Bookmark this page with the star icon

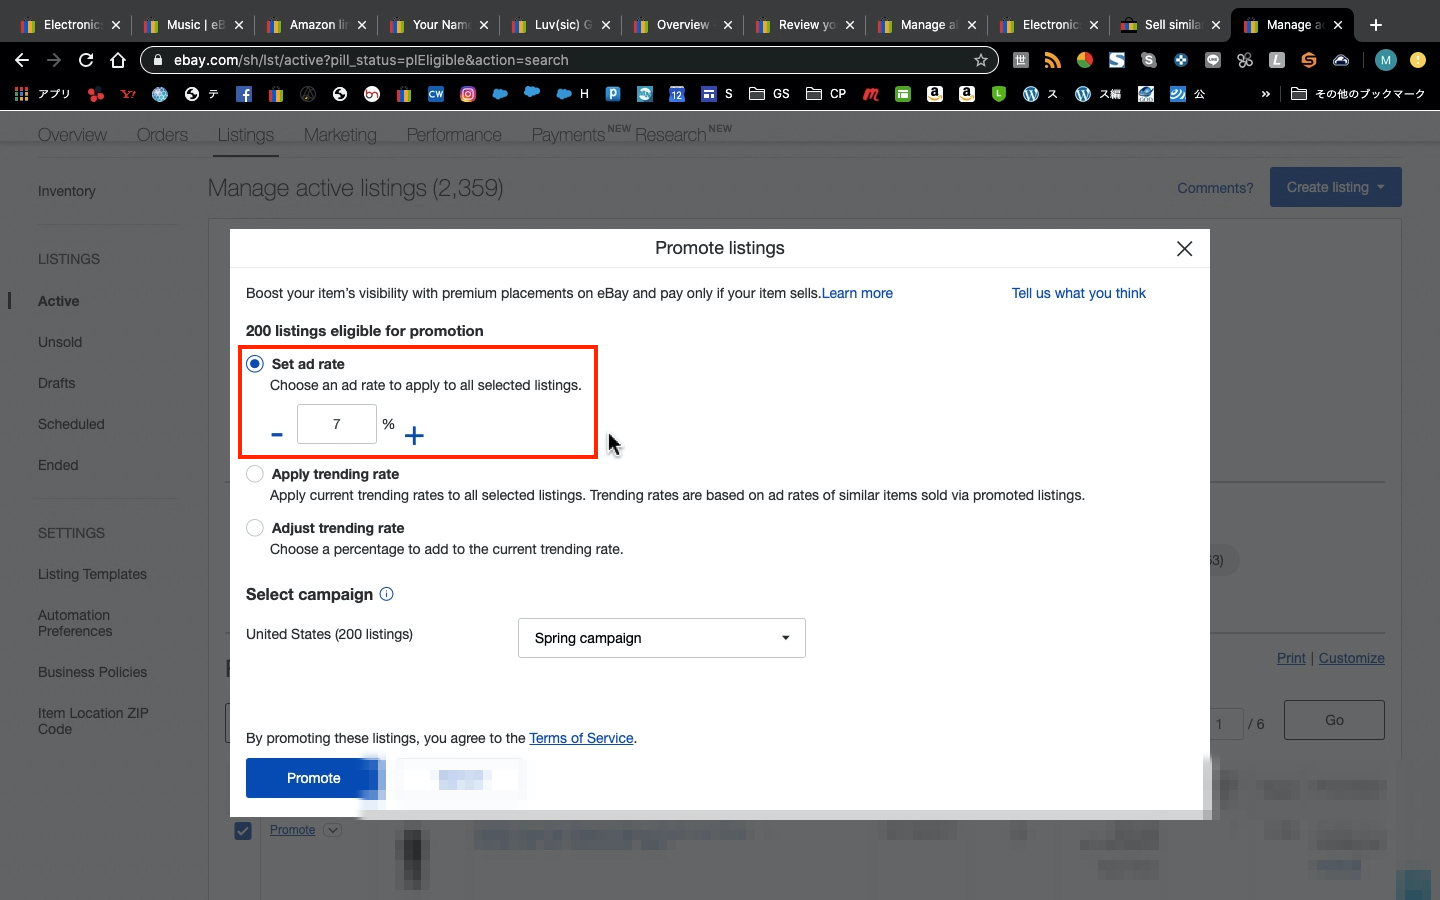pos(980,60)
